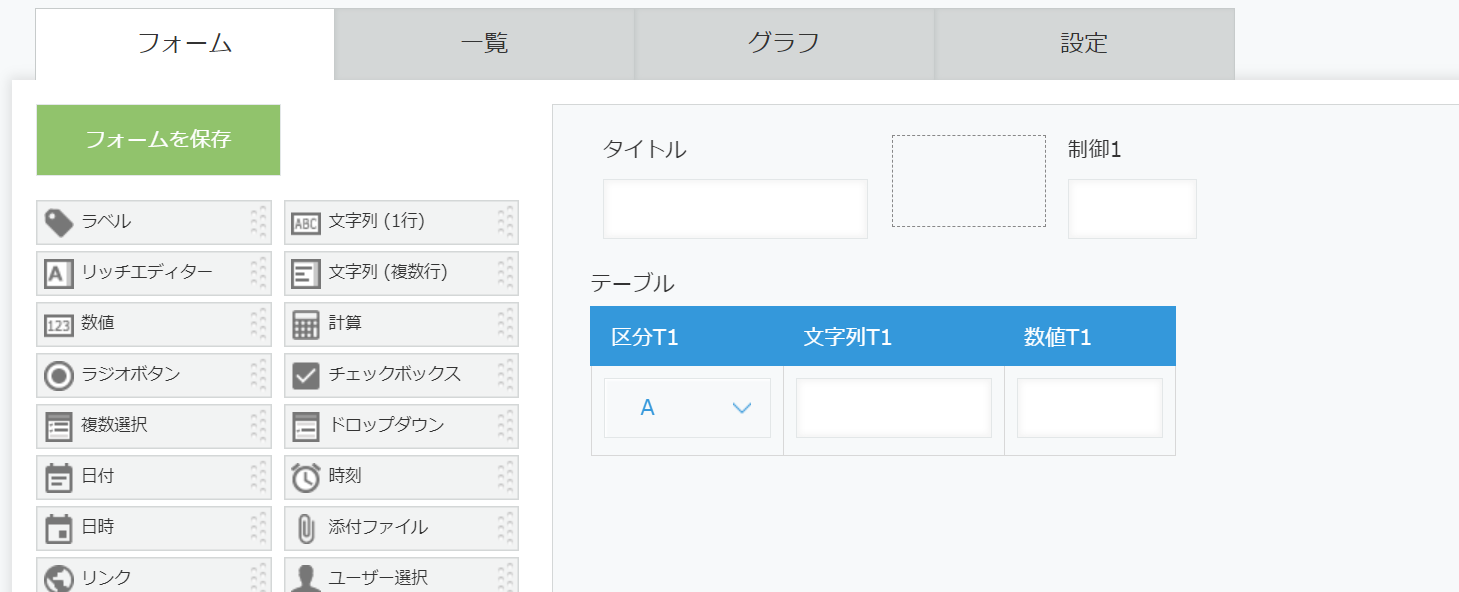Image resolution: width=1459 pixels, height=592 pixels.
Task: Switch to the フォーム tab
Action: [185, 44]
